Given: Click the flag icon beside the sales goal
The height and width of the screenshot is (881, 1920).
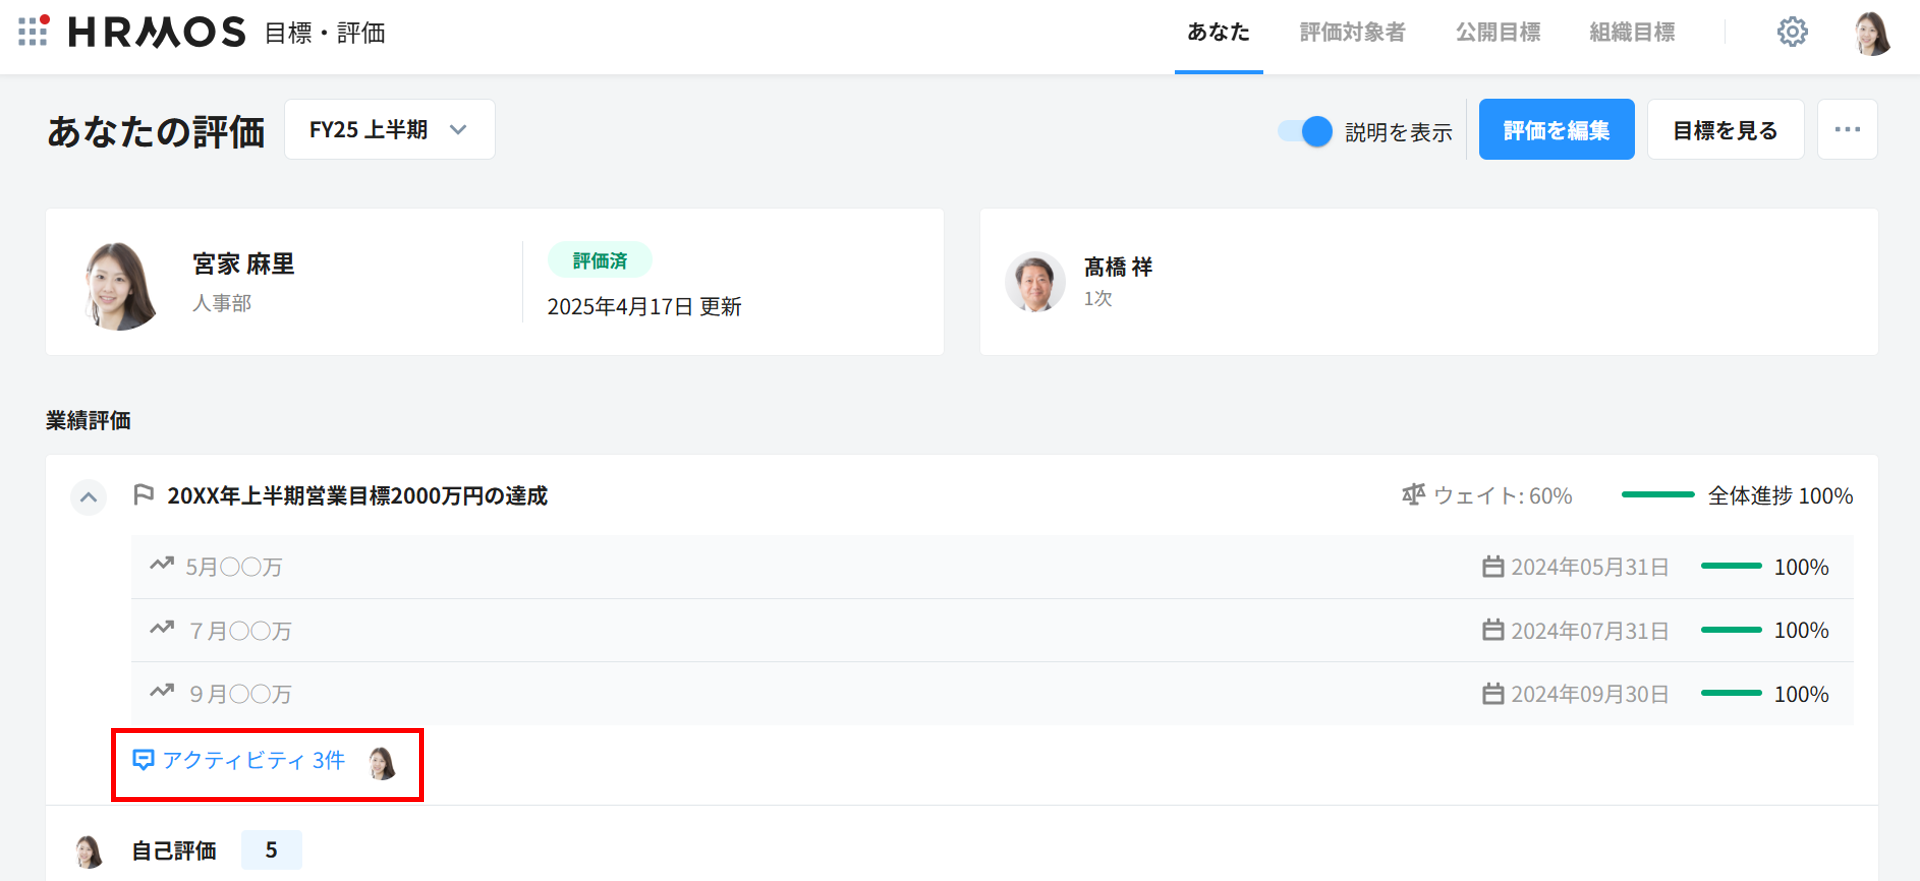Looking at the screenshot, I should pyautogui.click(x=143, y=495).
